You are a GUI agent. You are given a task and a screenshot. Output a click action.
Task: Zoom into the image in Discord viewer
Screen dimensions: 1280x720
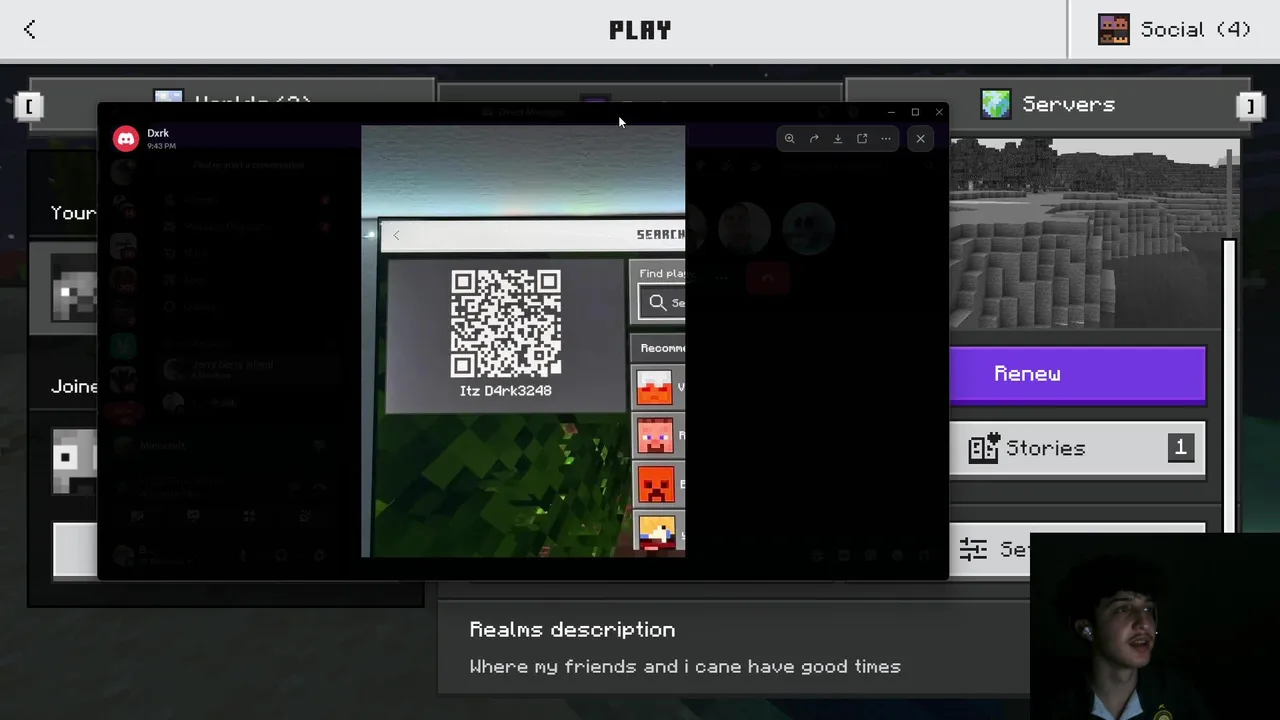[789, 139]
